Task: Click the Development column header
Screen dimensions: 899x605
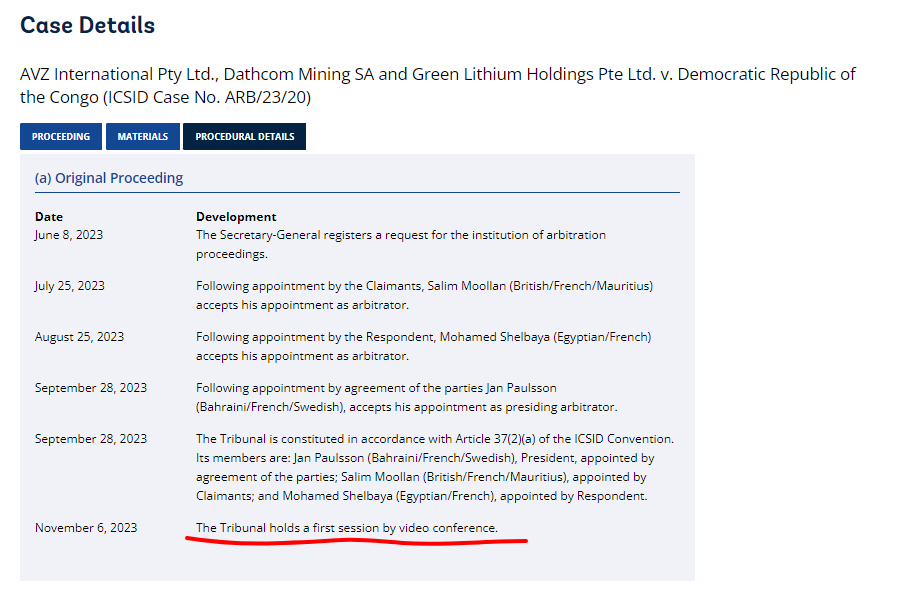Action: 236,217
